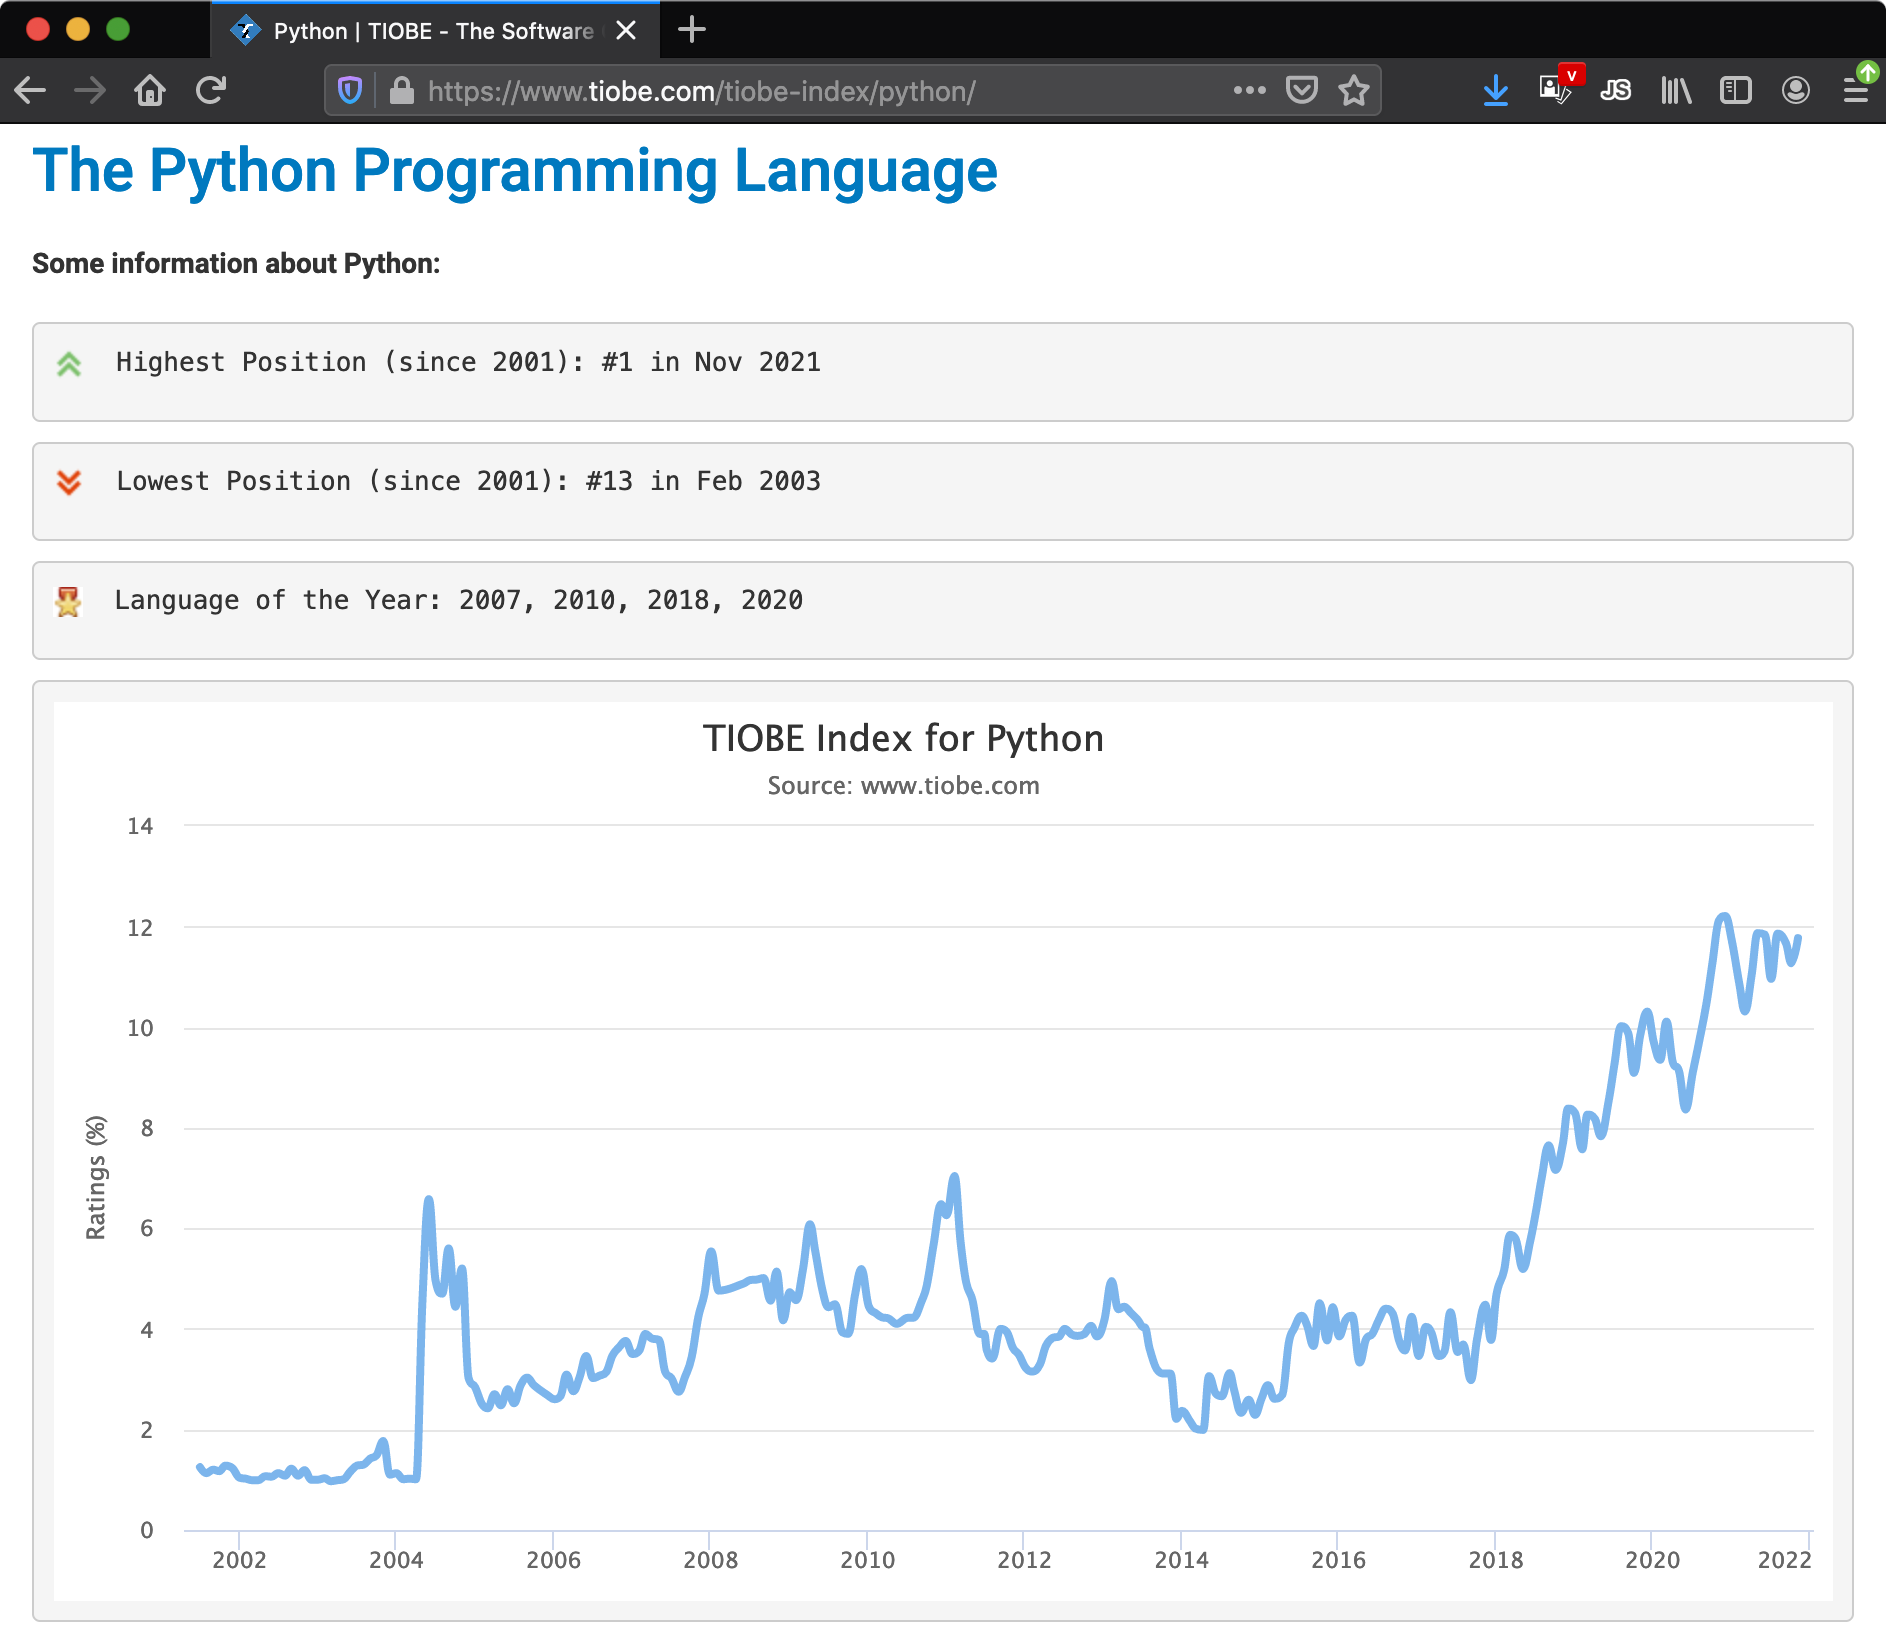Select 'Language of the Year' text line
Viewport: 1886px width, 1636px height.
(459, 600)
